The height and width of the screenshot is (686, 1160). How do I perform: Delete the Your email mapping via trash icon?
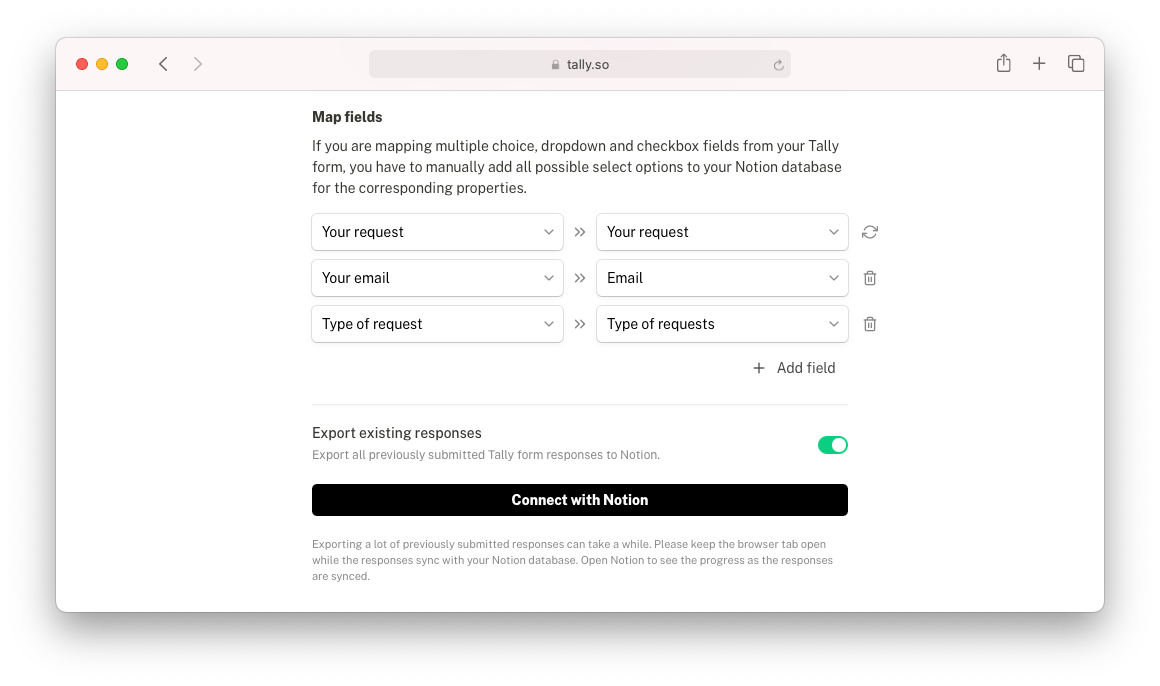pyautogui.click(x=869, y=278)
